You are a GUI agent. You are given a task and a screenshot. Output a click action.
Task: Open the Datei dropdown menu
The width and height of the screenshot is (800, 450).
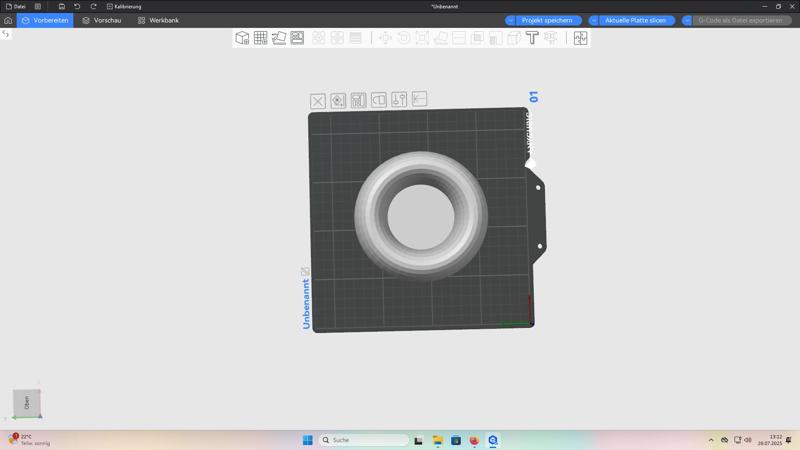(16, 6)
